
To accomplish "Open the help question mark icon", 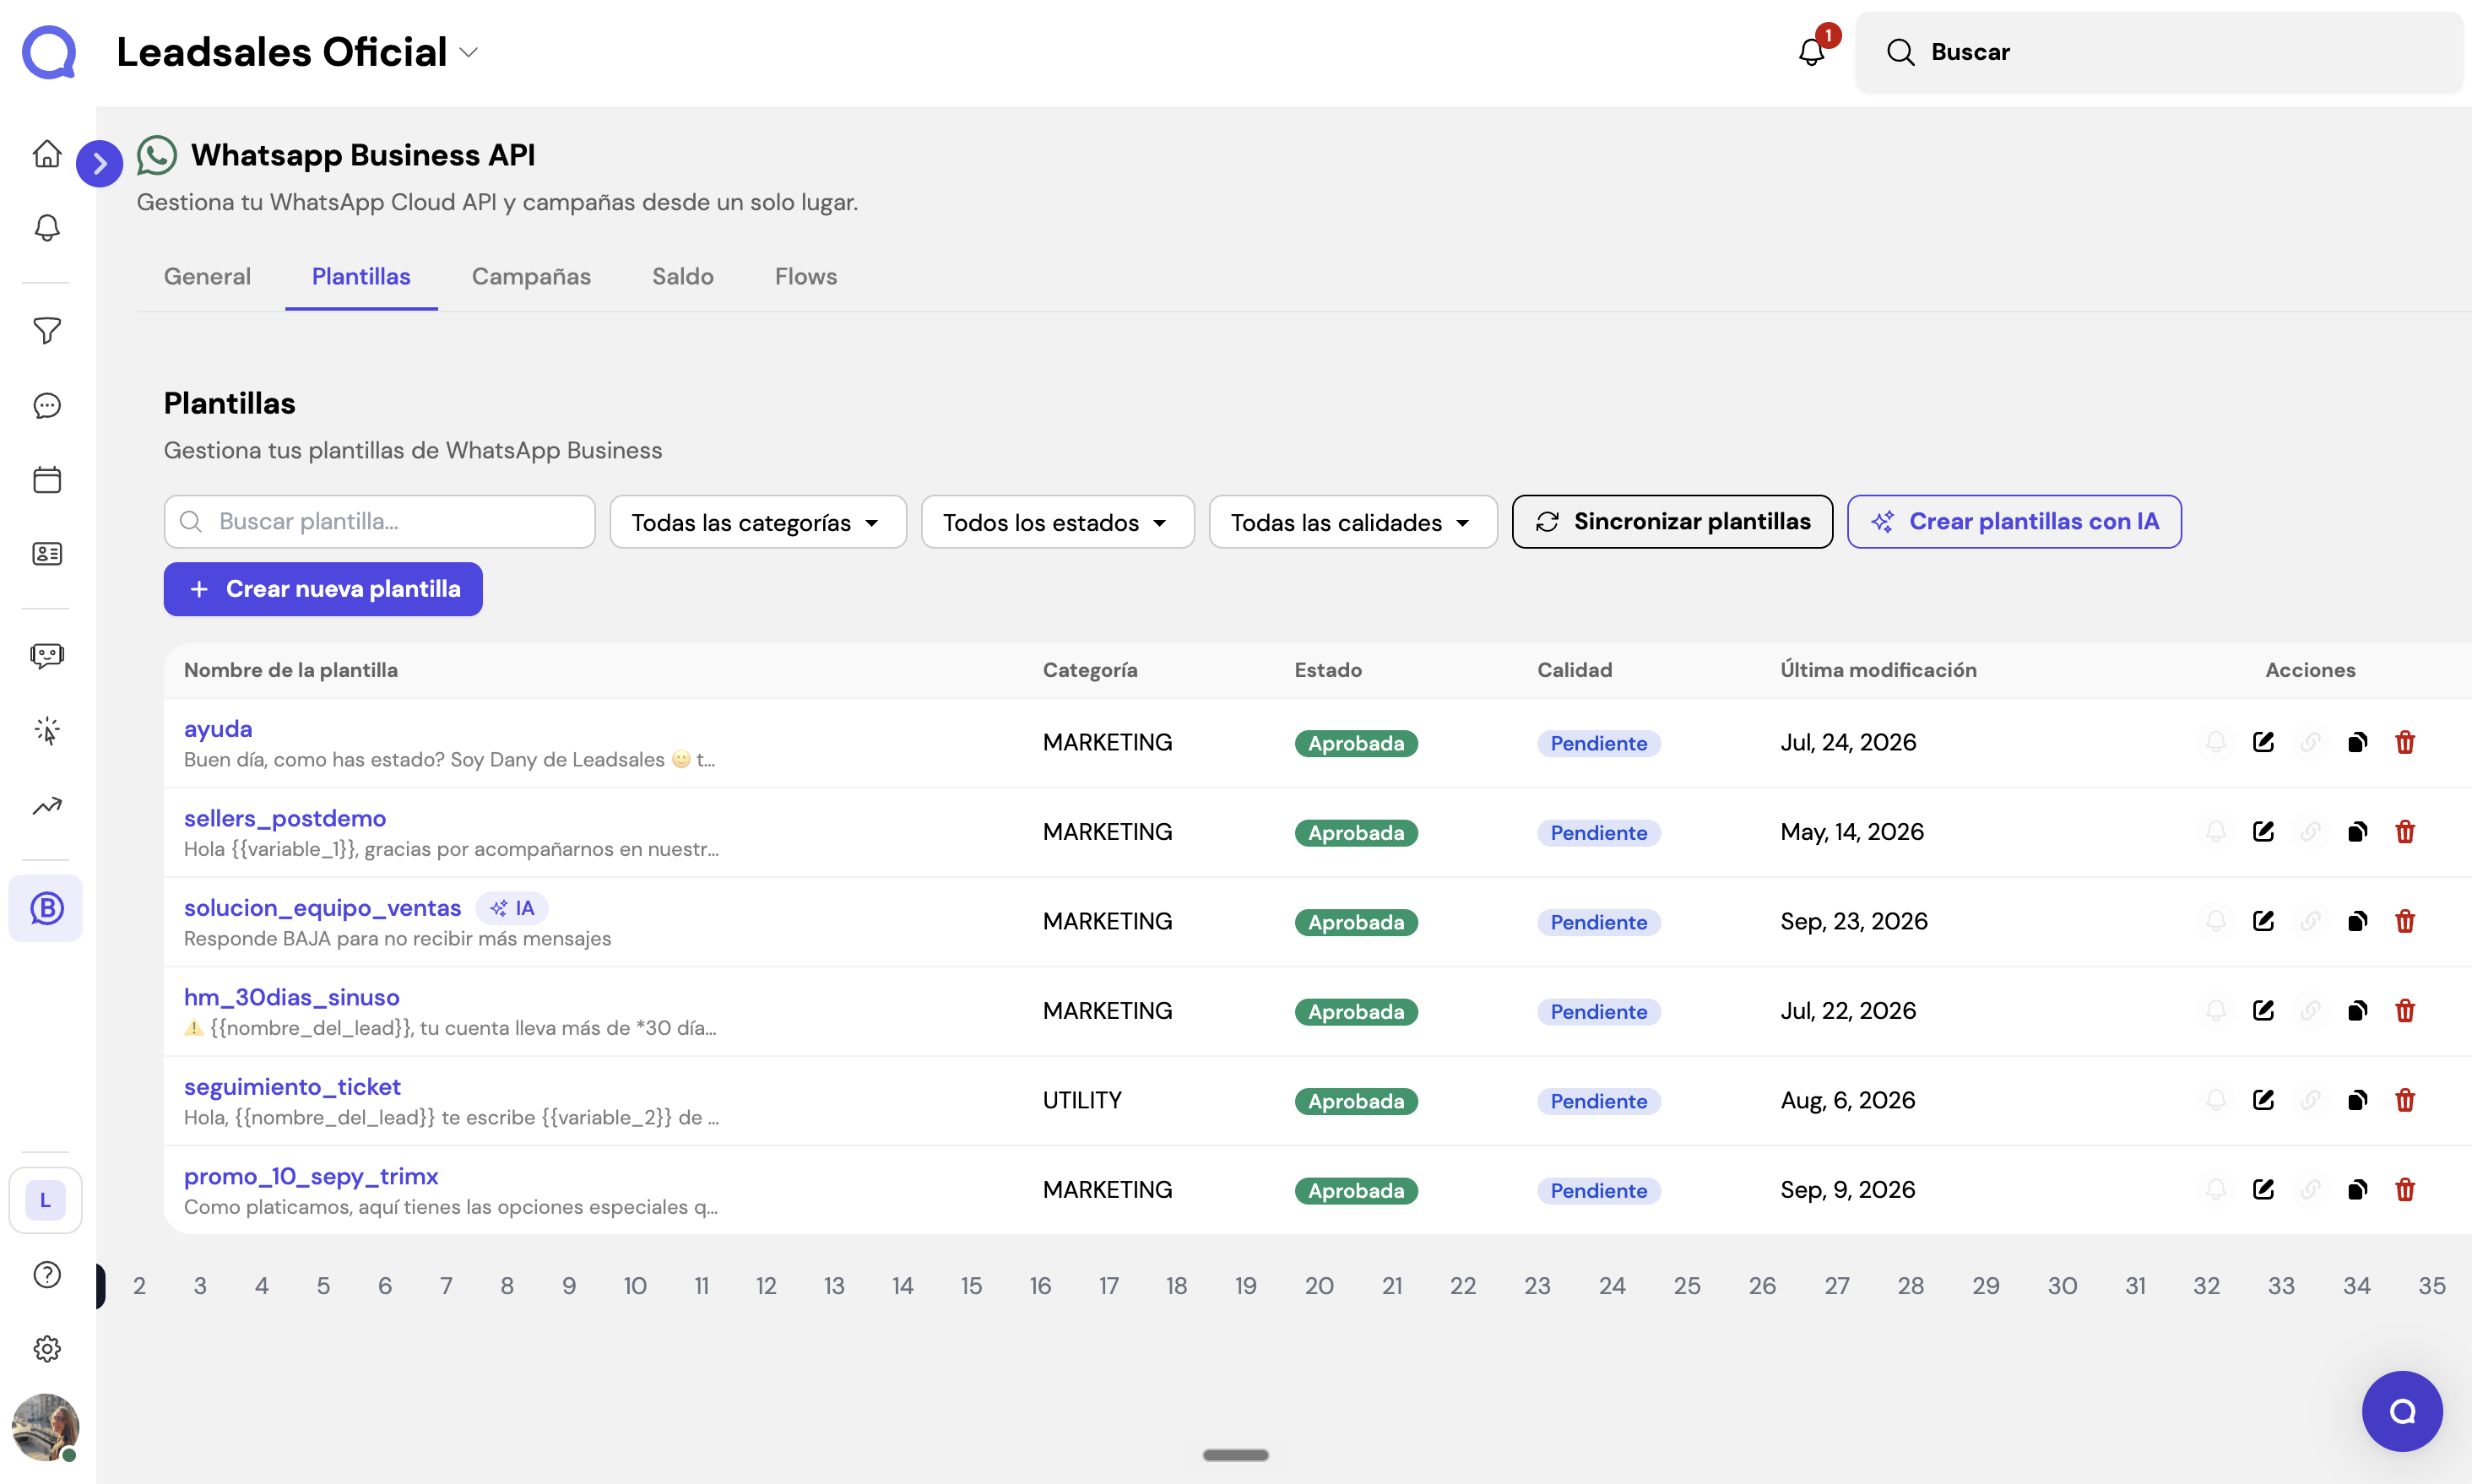I will pyautogui.click(x=47, y=1275).
